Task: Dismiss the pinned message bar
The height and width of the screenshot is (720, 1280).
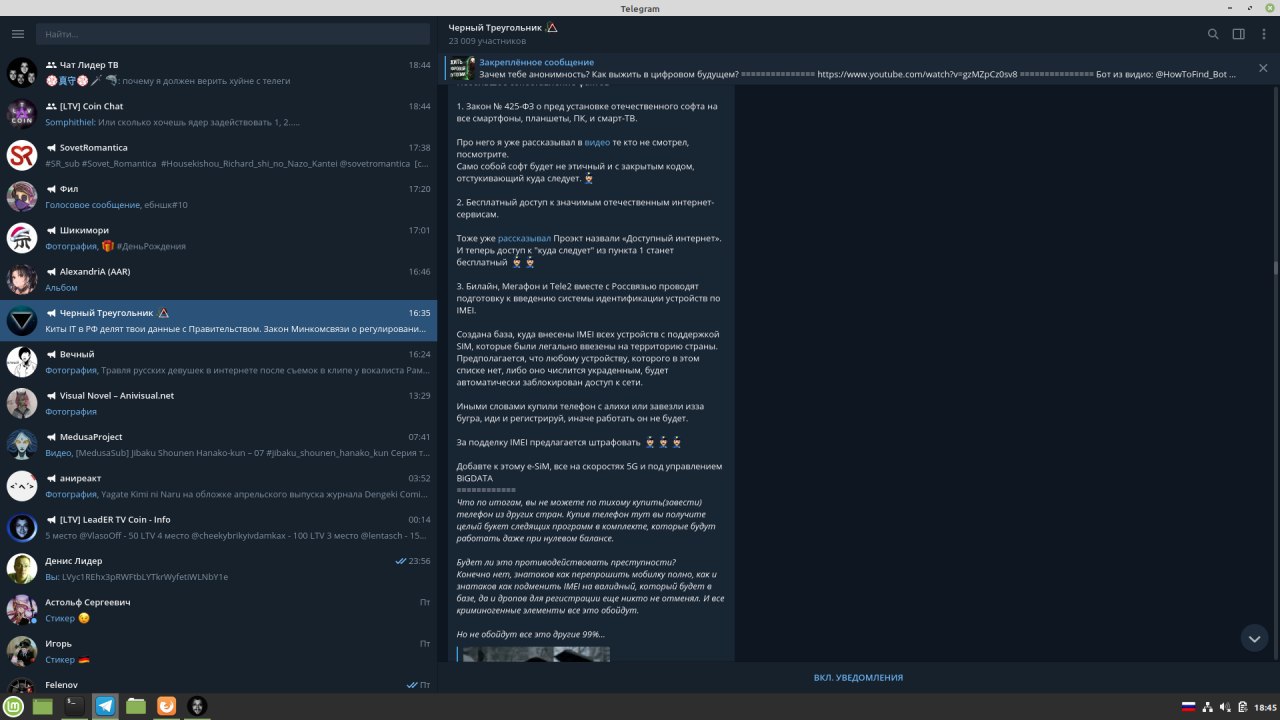Action: point(1263,68)
